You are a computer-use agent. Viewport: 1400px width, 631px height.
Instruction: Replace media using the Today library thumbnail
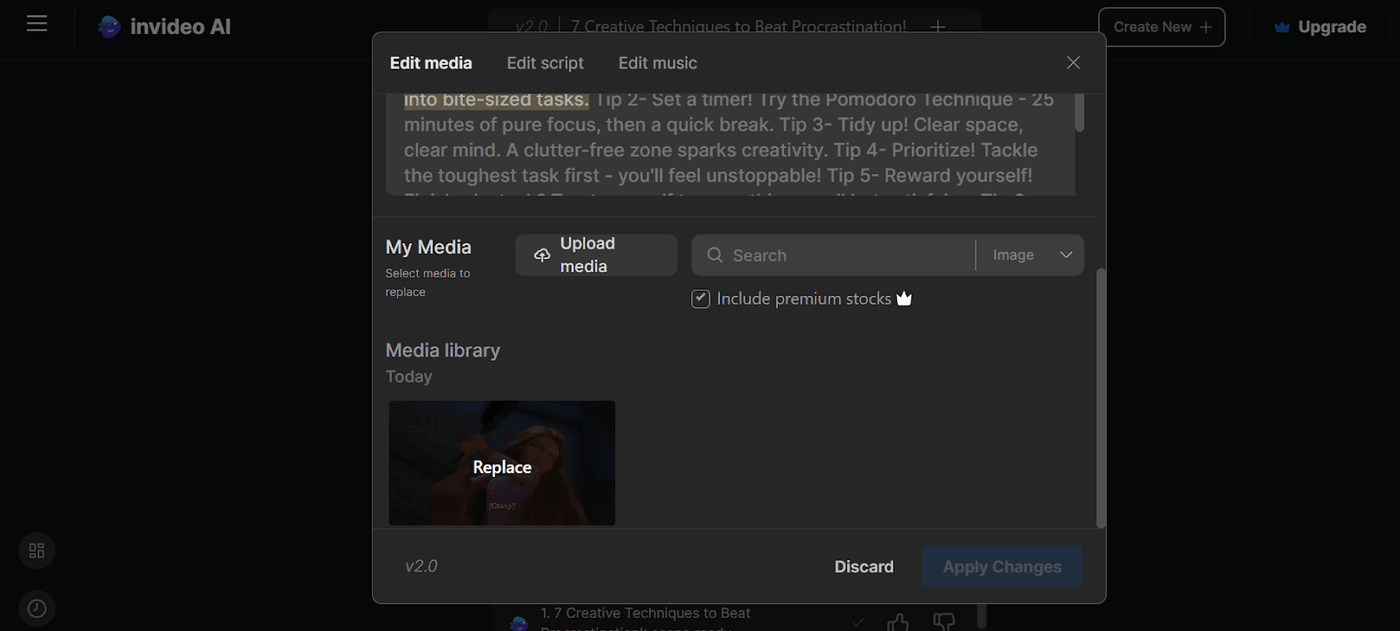point(501,466)
